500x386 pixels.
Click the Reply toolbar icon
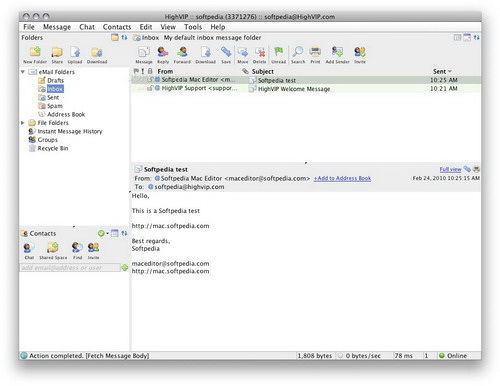[163, 52]
